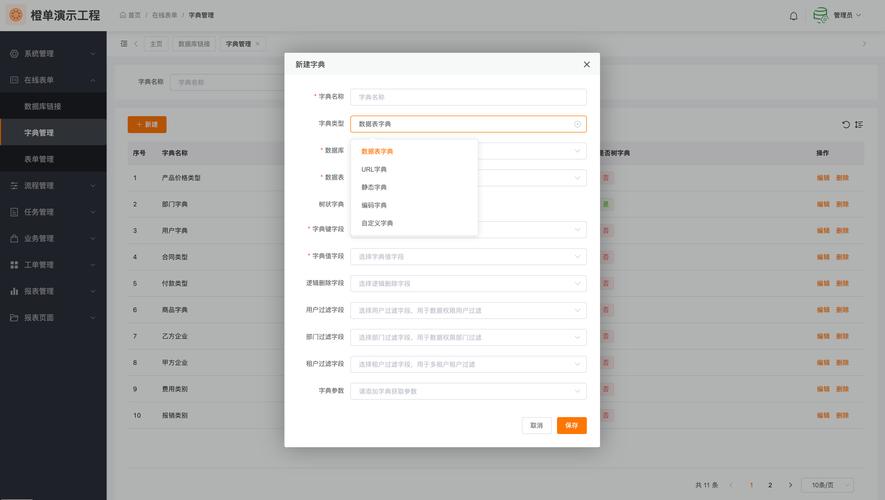Open 表单管理 in the sidebar
Image resolution: width=885 pixels, height=500 pixels.
point(53,159)
